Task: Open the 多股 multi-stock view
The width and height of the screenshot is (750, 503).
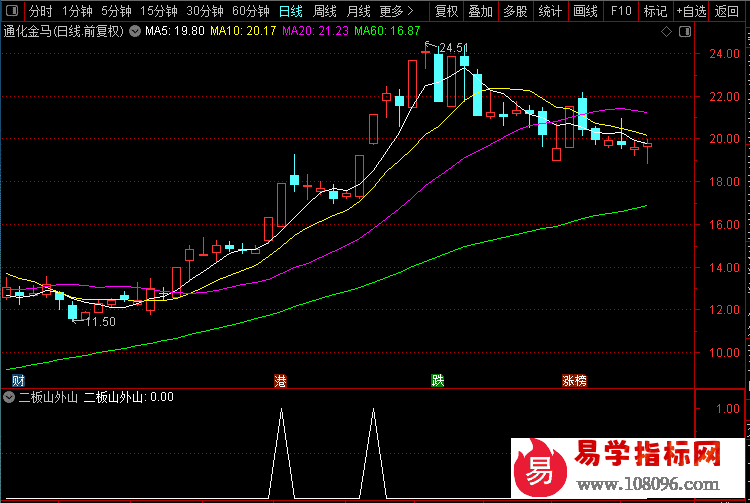Action: (515, 11)
